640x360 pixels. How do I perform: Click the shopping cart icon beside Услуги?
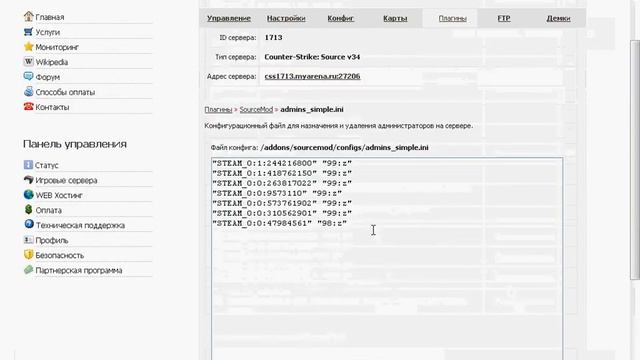pos(28,32)
